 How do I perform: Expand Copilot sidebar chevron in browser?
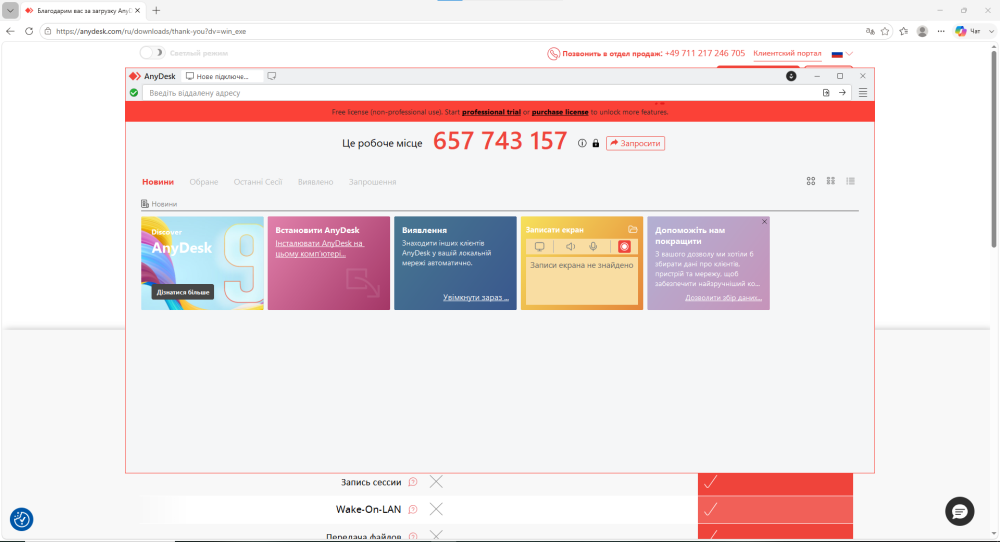tap(991, 31)
